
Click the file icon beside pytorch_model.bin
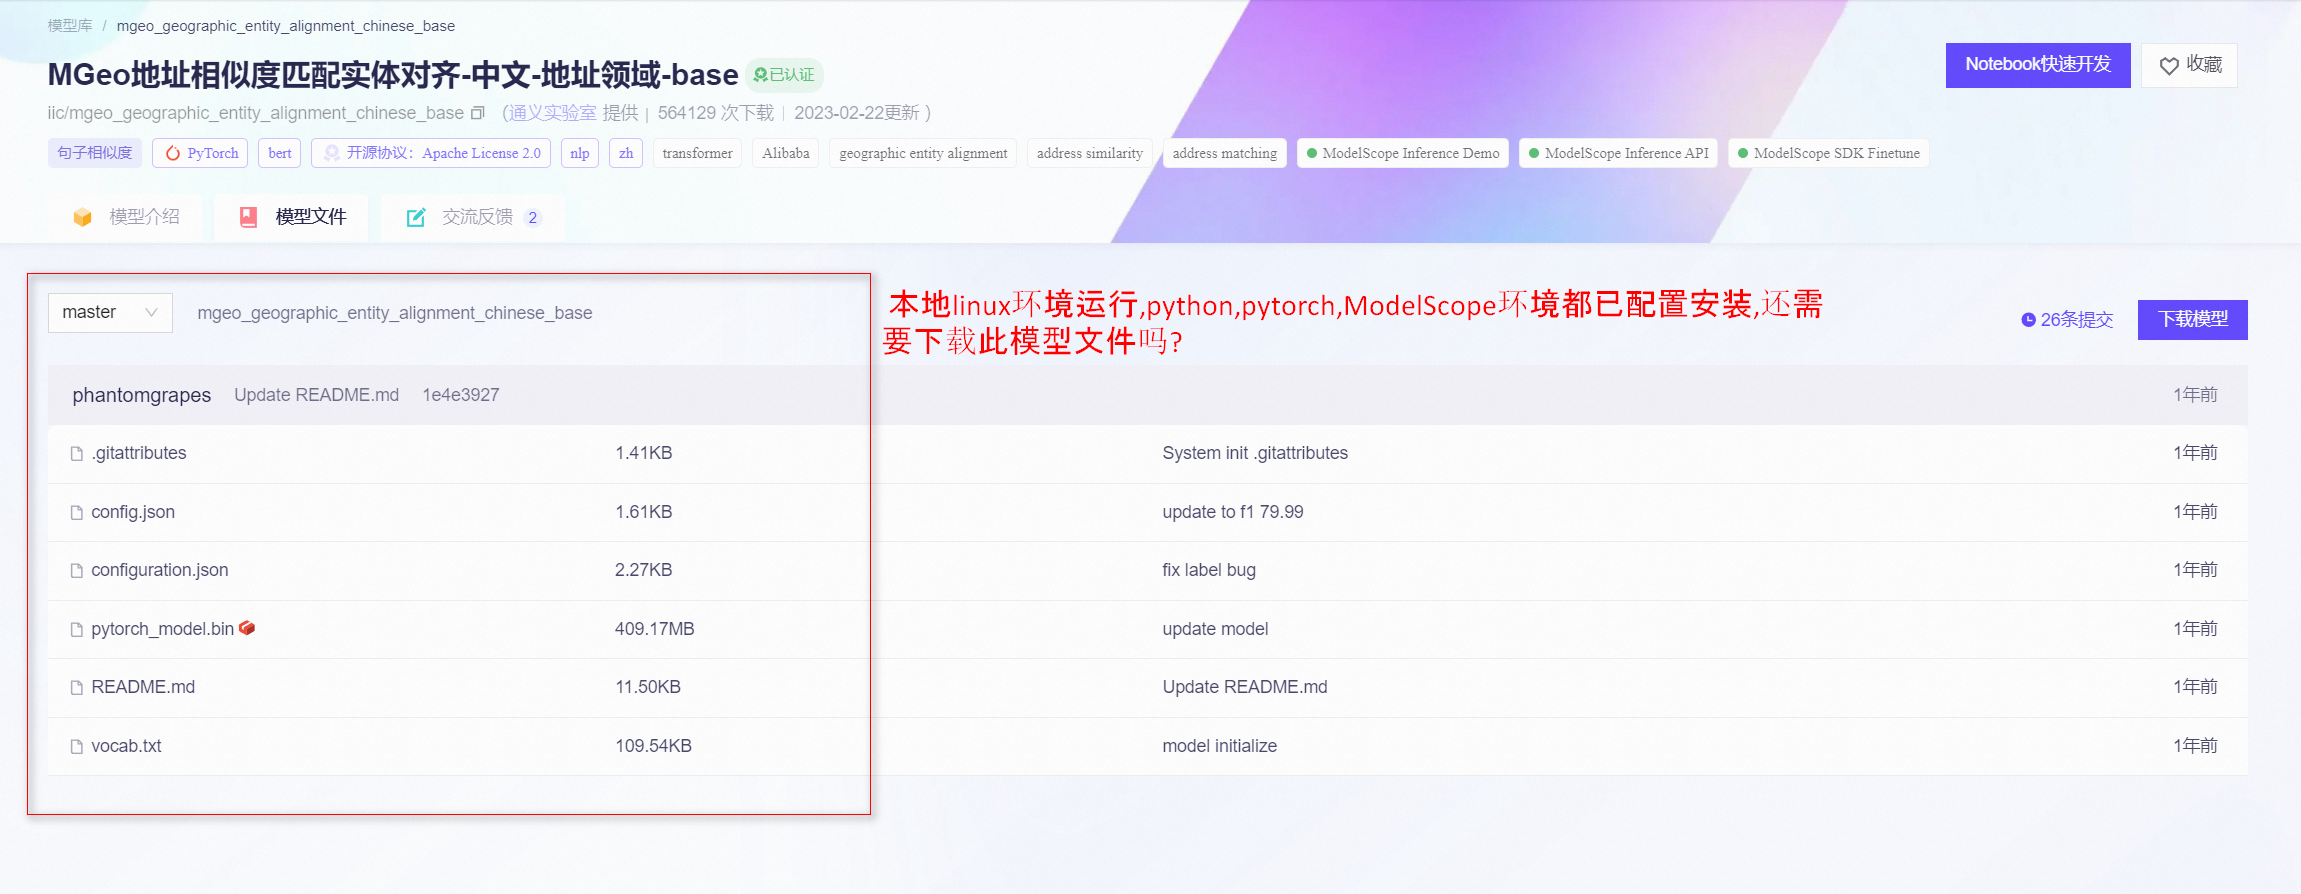click(77, 630)
